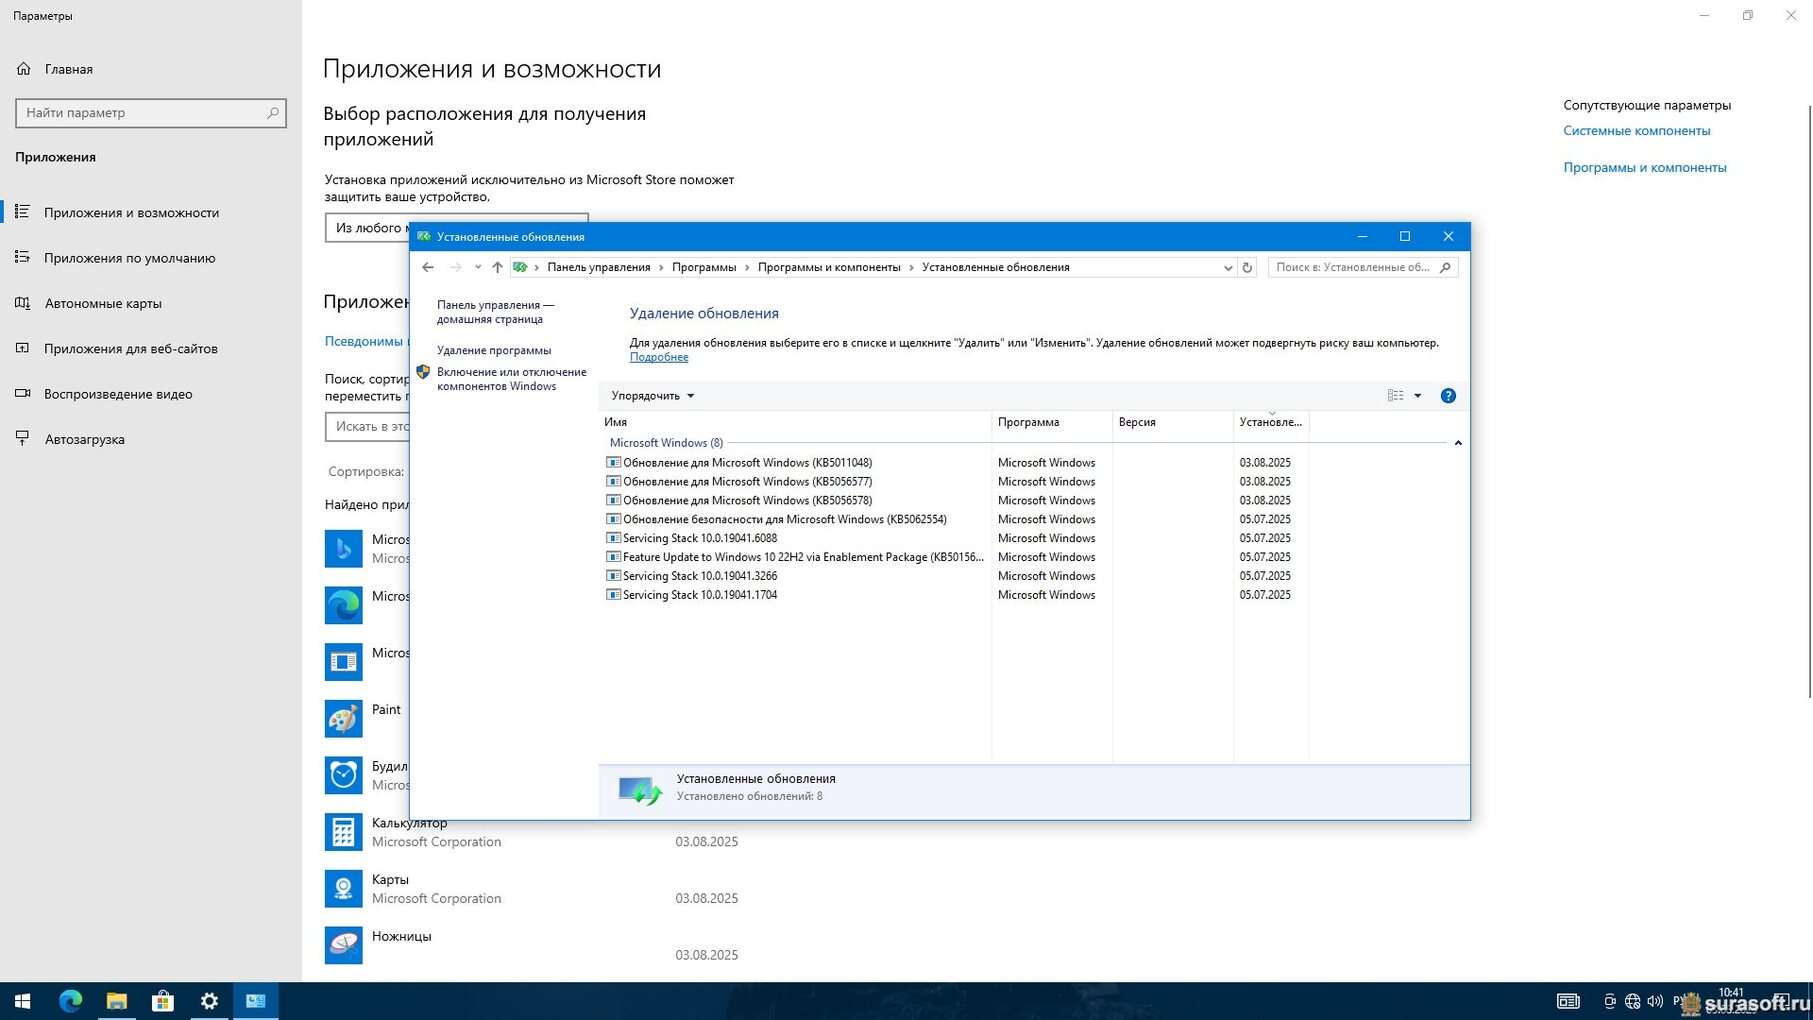The width and height of the screenshot is (1813, 1020).
Task: Open Программы и компоненты related link
Action: (x=1644, y=167)
